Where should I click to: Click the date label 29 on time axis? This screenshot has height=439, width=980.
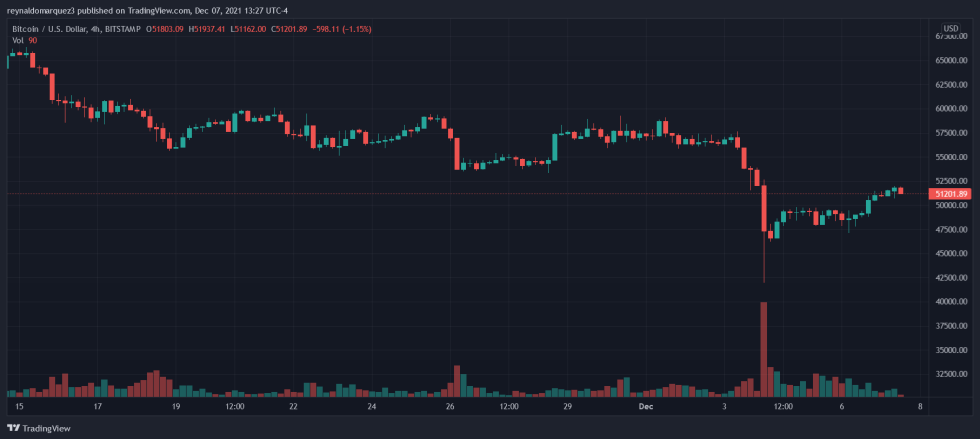[x=568, y=406]
